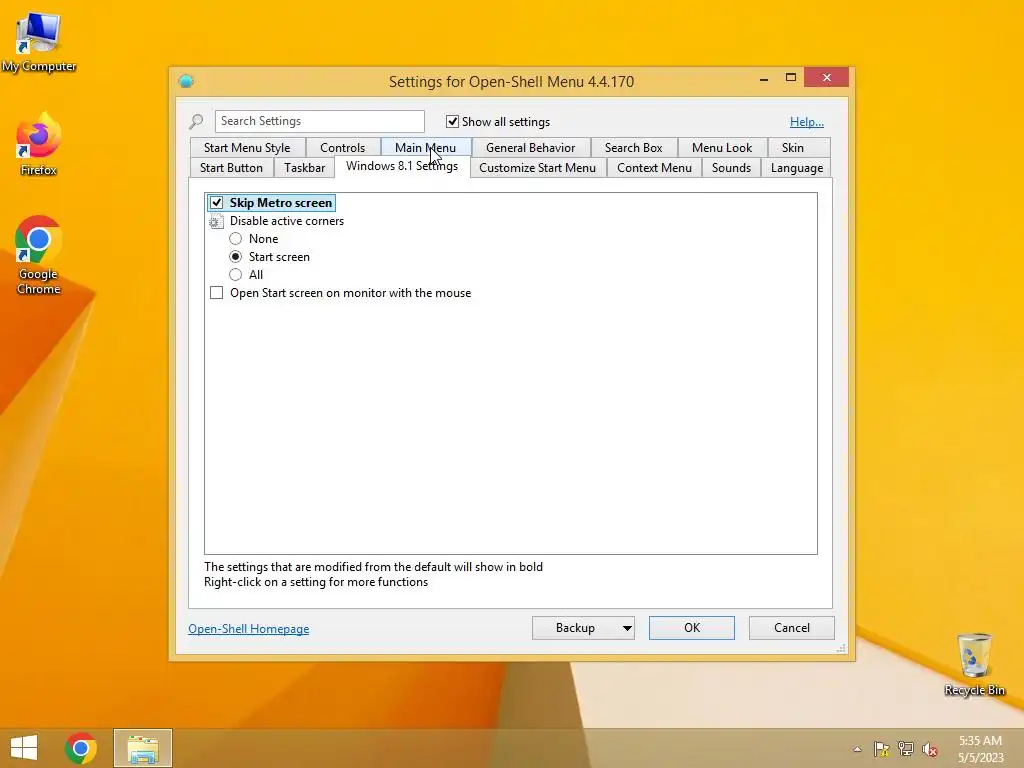Click the Open-Shell title bar icon
This screenshot has height=768, width=1024.
pyautogui.click(x=186, y=81)
